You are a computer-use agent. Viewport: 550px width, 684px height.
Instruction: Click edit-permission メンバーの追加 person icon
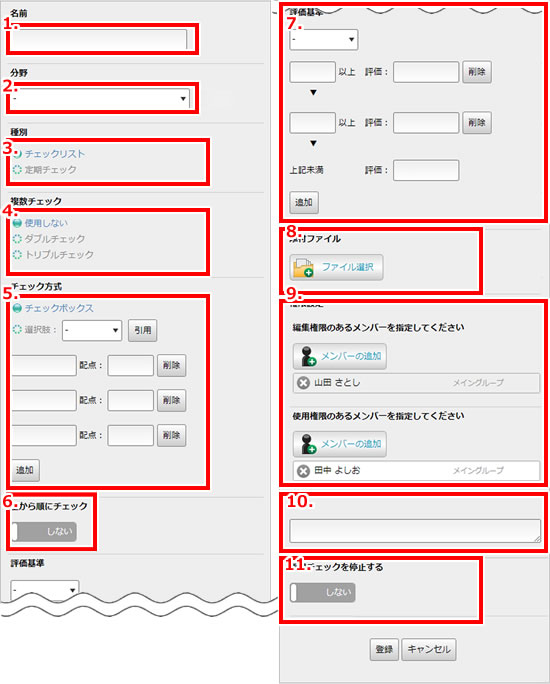point(308,356)
